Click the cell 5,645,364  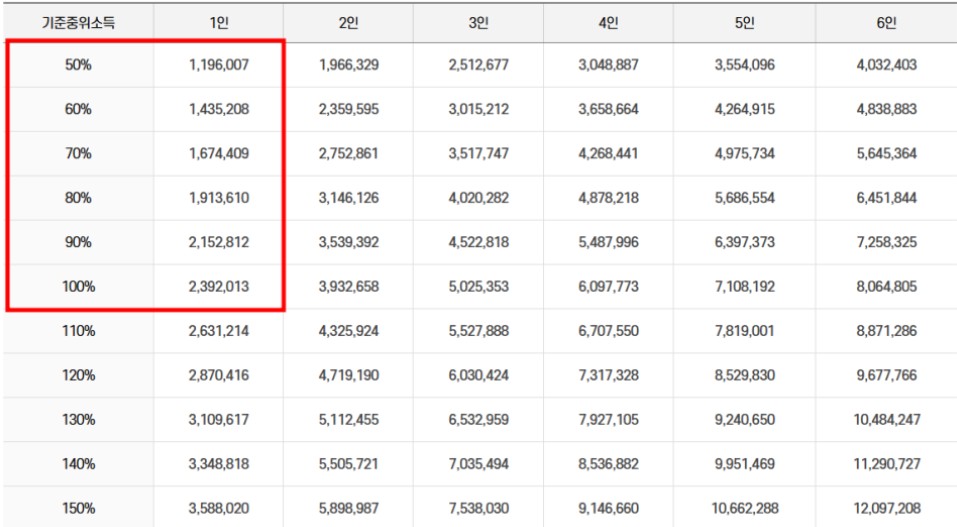tap(886, 153)
